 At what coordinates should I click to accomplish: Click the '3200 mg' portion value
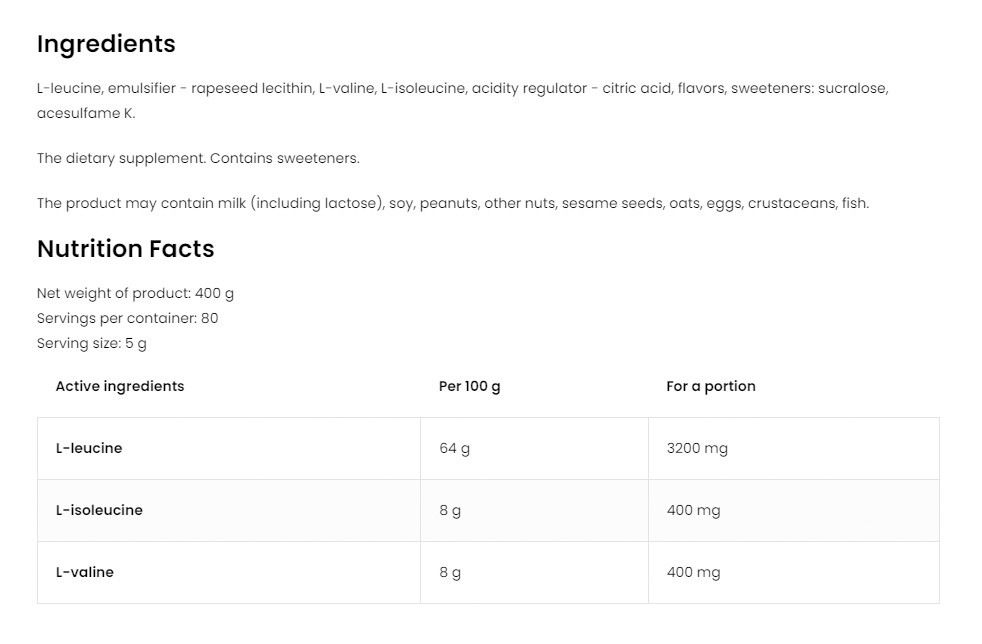[x=697, y=448]
